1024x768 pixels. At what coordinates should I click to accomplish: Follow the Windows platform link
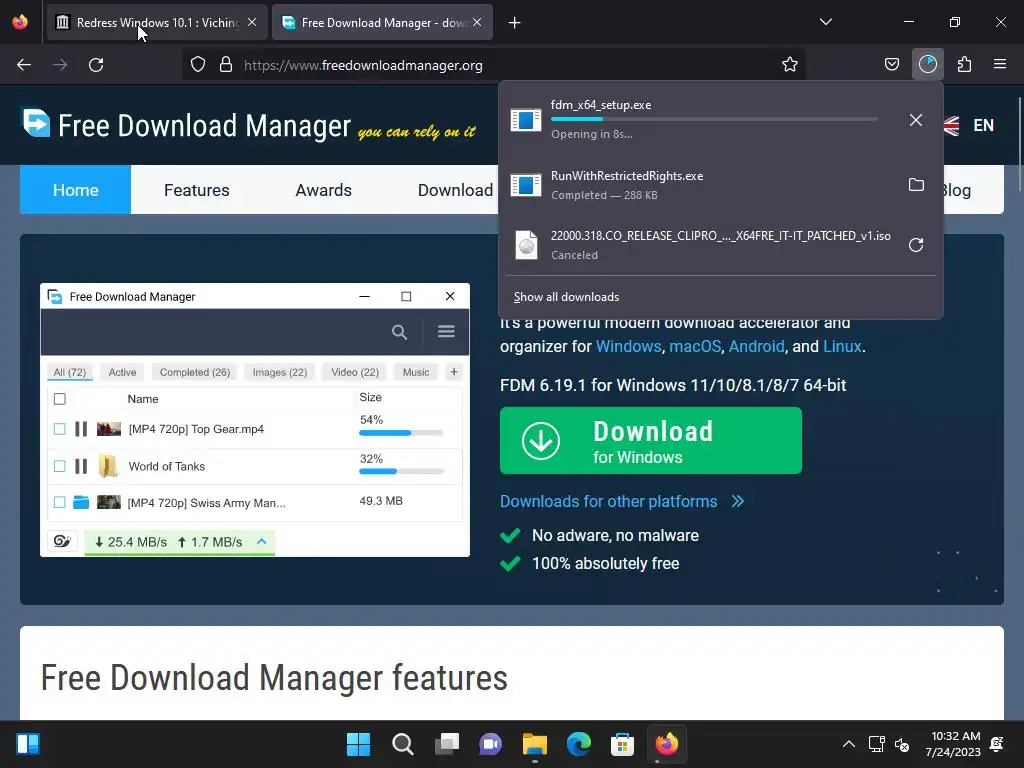click(628, 346)
